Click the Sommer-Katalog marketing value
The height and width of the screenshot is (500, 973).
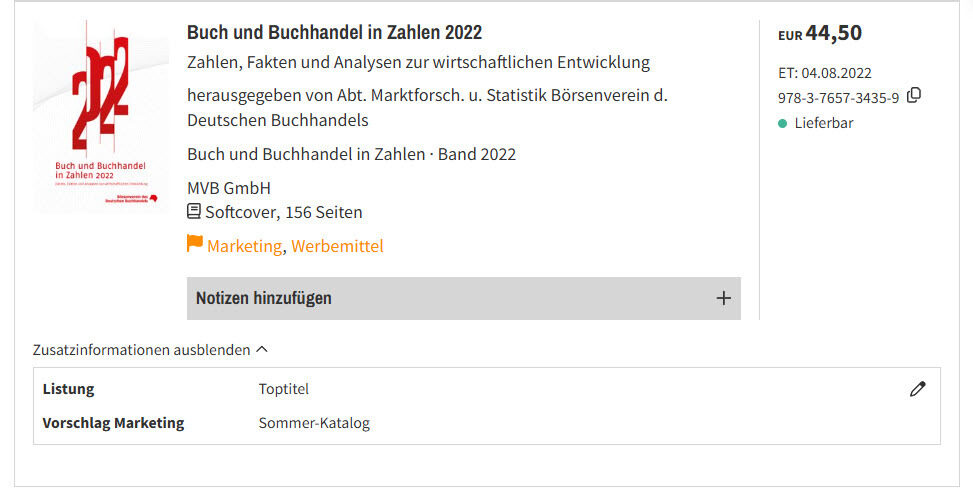tap(314, 423)
